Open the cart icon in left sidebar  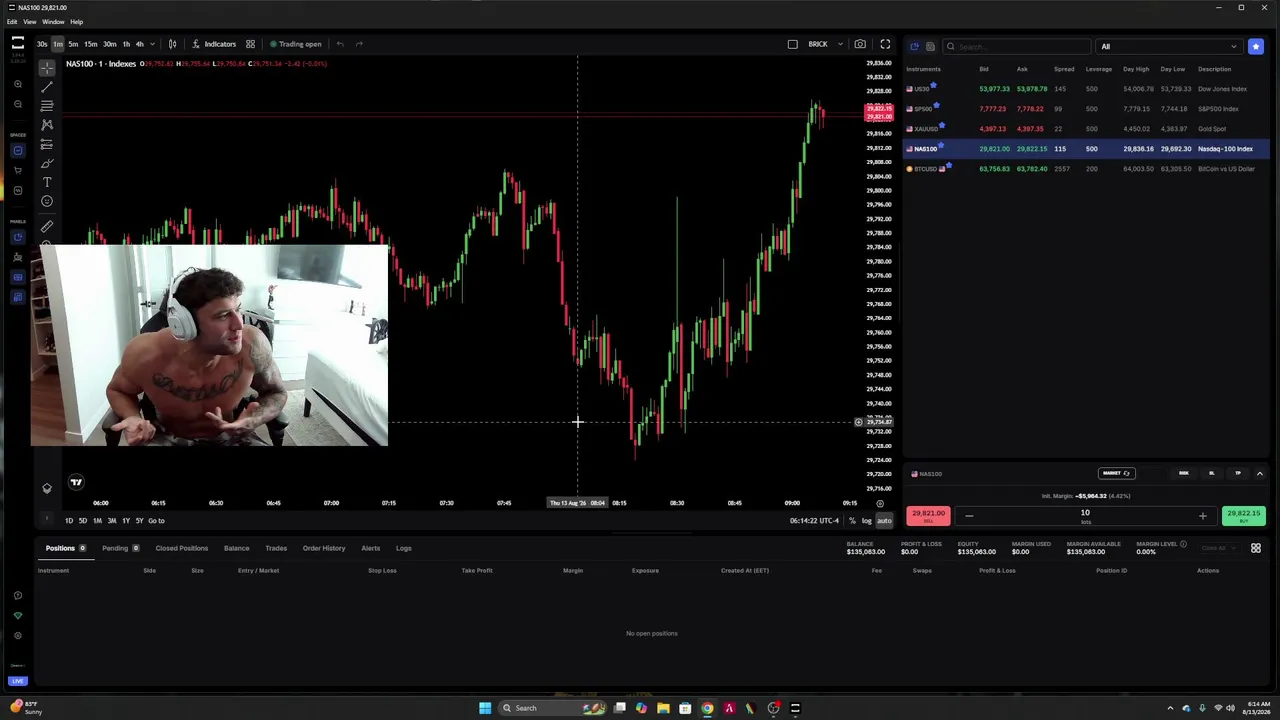pyautogui.click(x=18, y=170)
